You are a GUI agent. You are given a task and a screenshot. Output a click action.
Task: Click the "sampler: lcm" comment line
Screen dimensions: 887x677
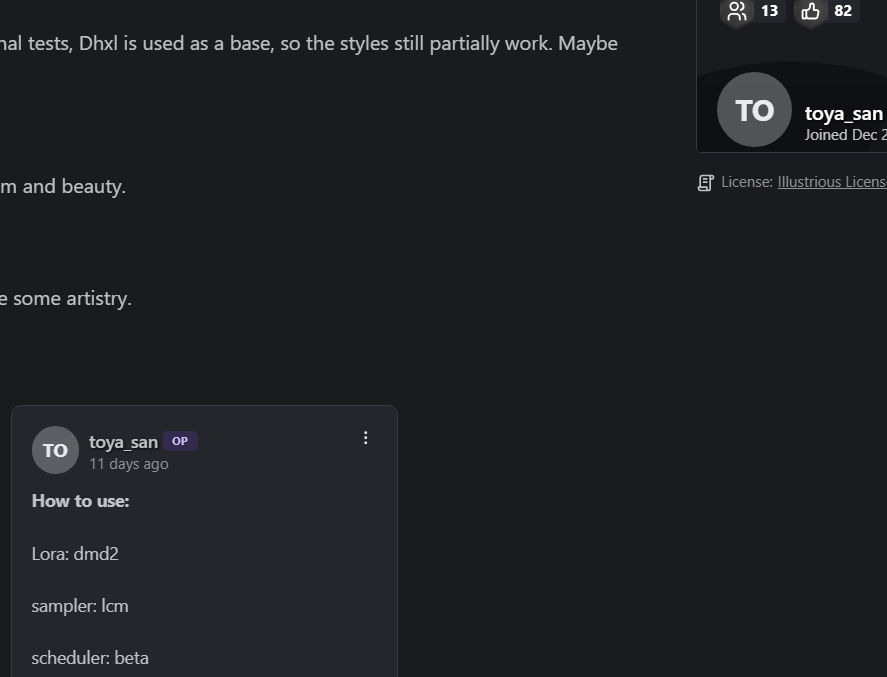[x=80, y=606]
